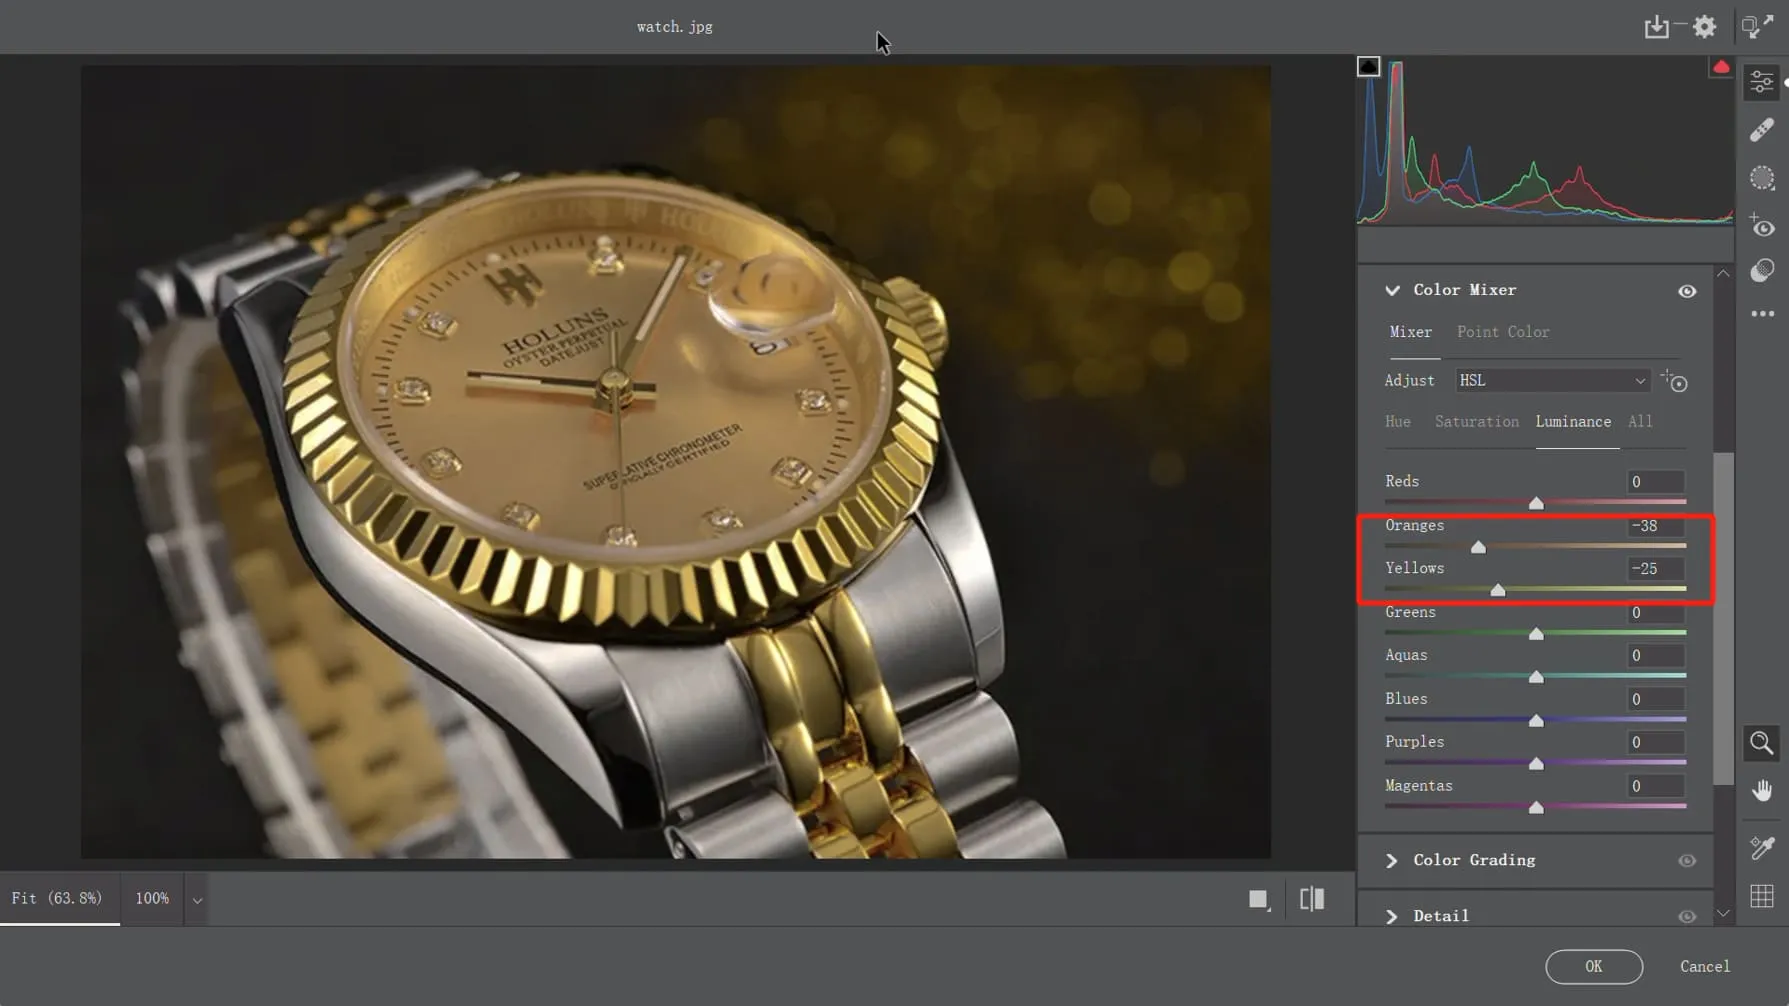
Task: Open the Presets panel icon
Action: point(1762,271)
